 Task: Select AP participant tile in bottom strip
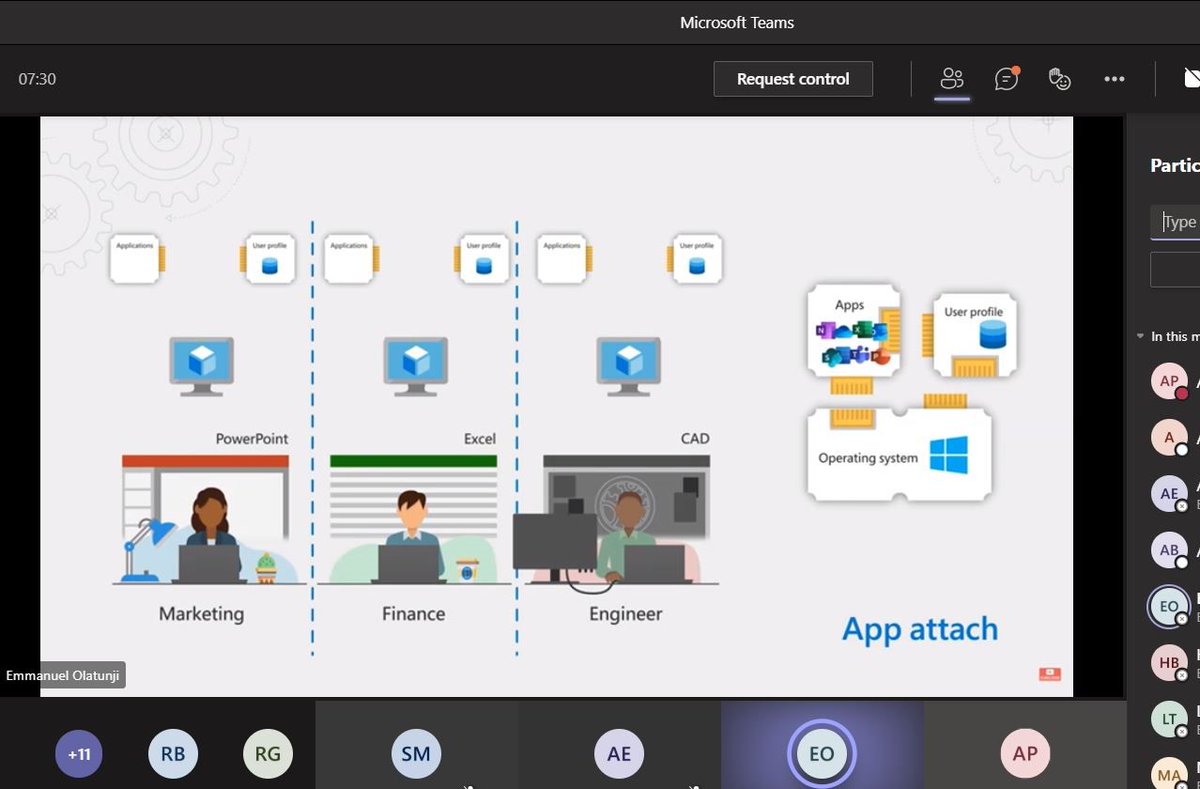pyautogui.click(x=1025, y=745)
